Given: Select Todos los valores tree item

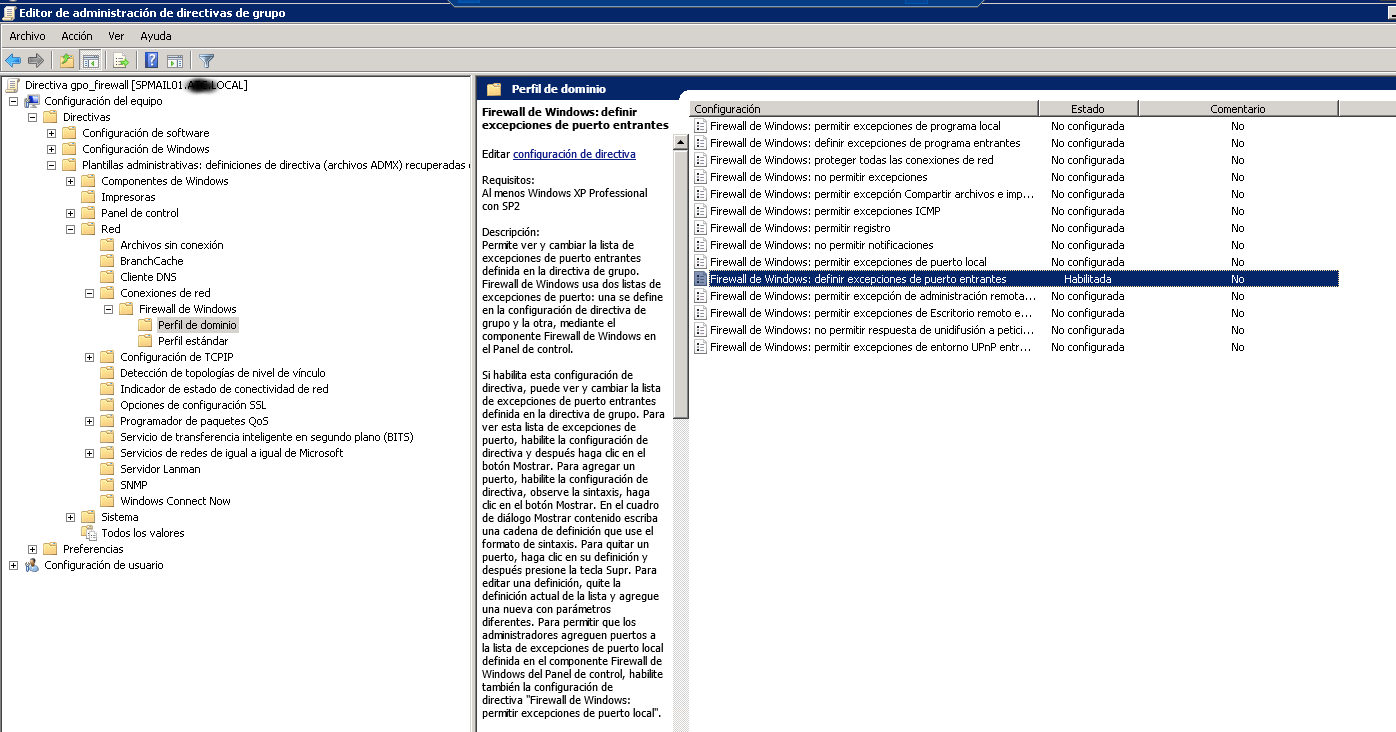Looking at the screenshot, I should tap(142, 533).
